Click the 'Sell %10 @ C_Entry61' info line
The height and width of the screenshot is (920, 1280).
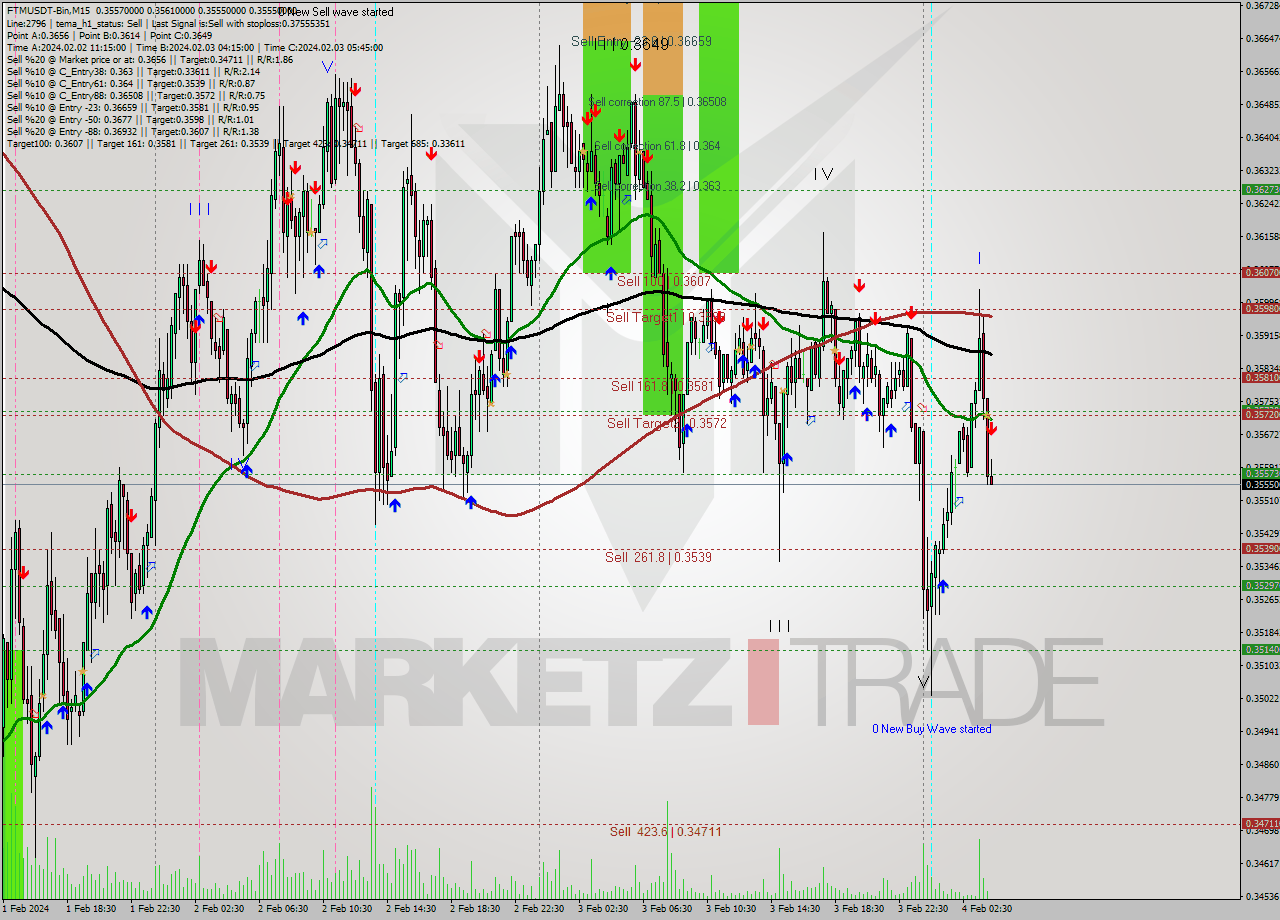coord(130,83)
